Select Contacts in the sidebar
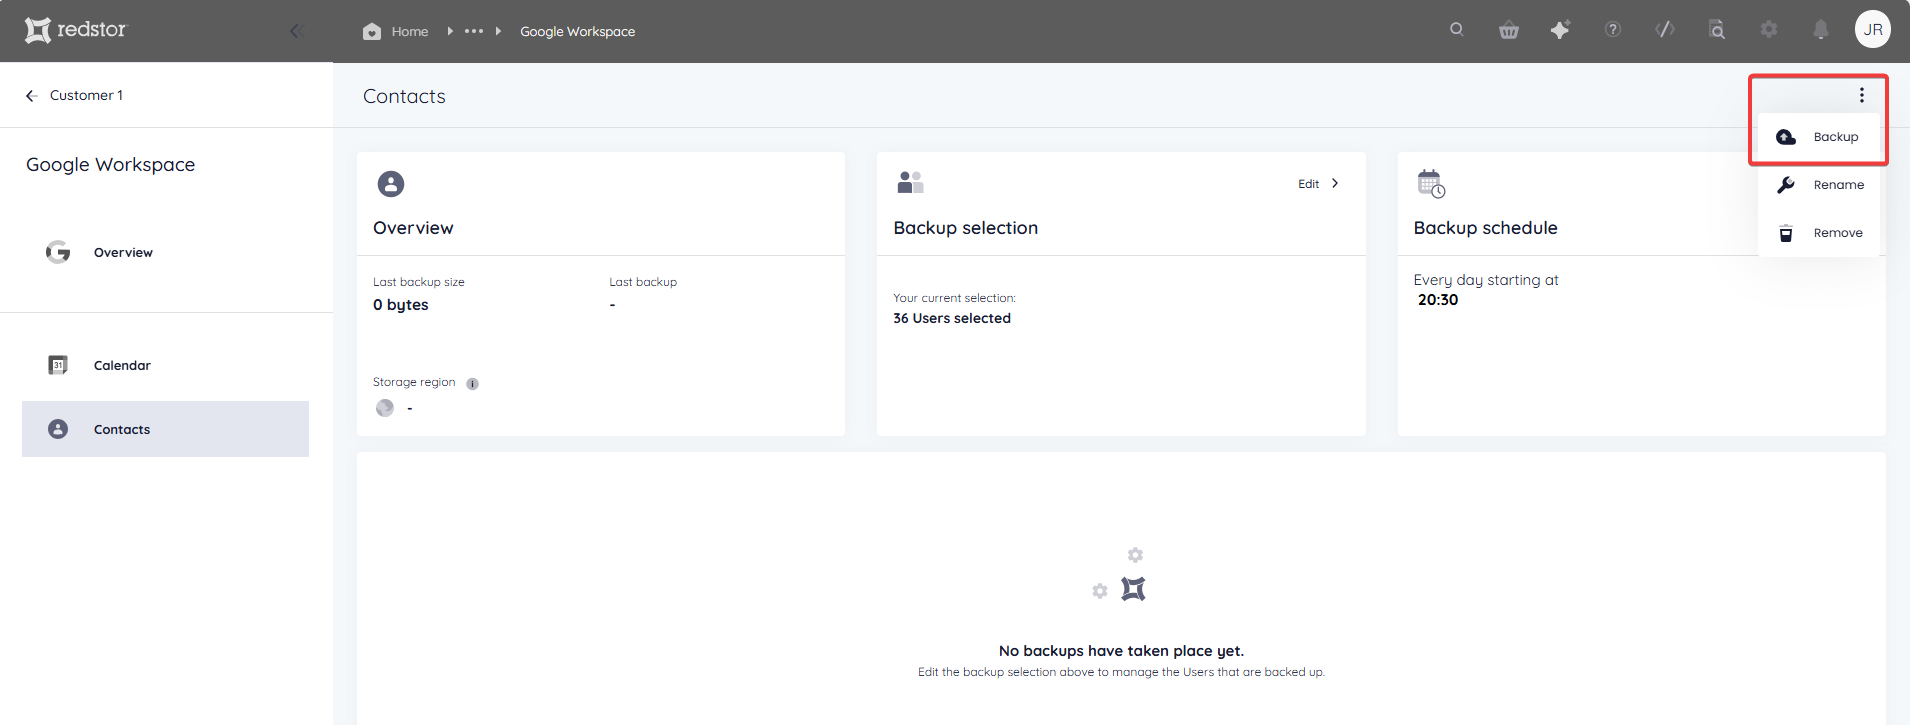Viewport: 1910px width, 725px height. pos(165,429)
